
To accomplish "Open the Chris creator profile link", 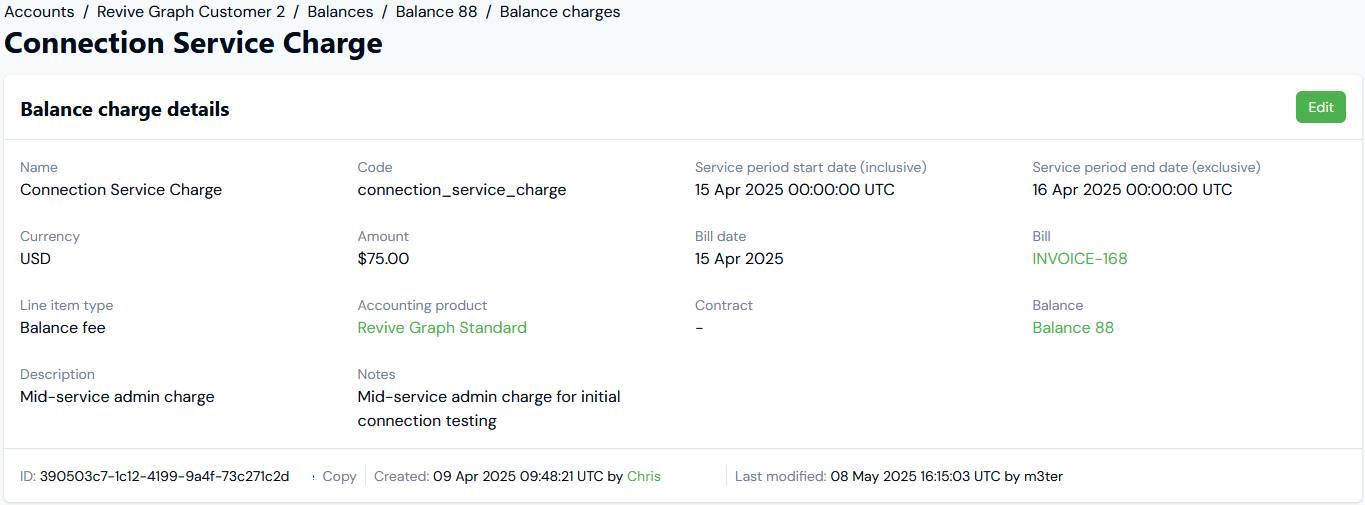I will tap(644, 476).
